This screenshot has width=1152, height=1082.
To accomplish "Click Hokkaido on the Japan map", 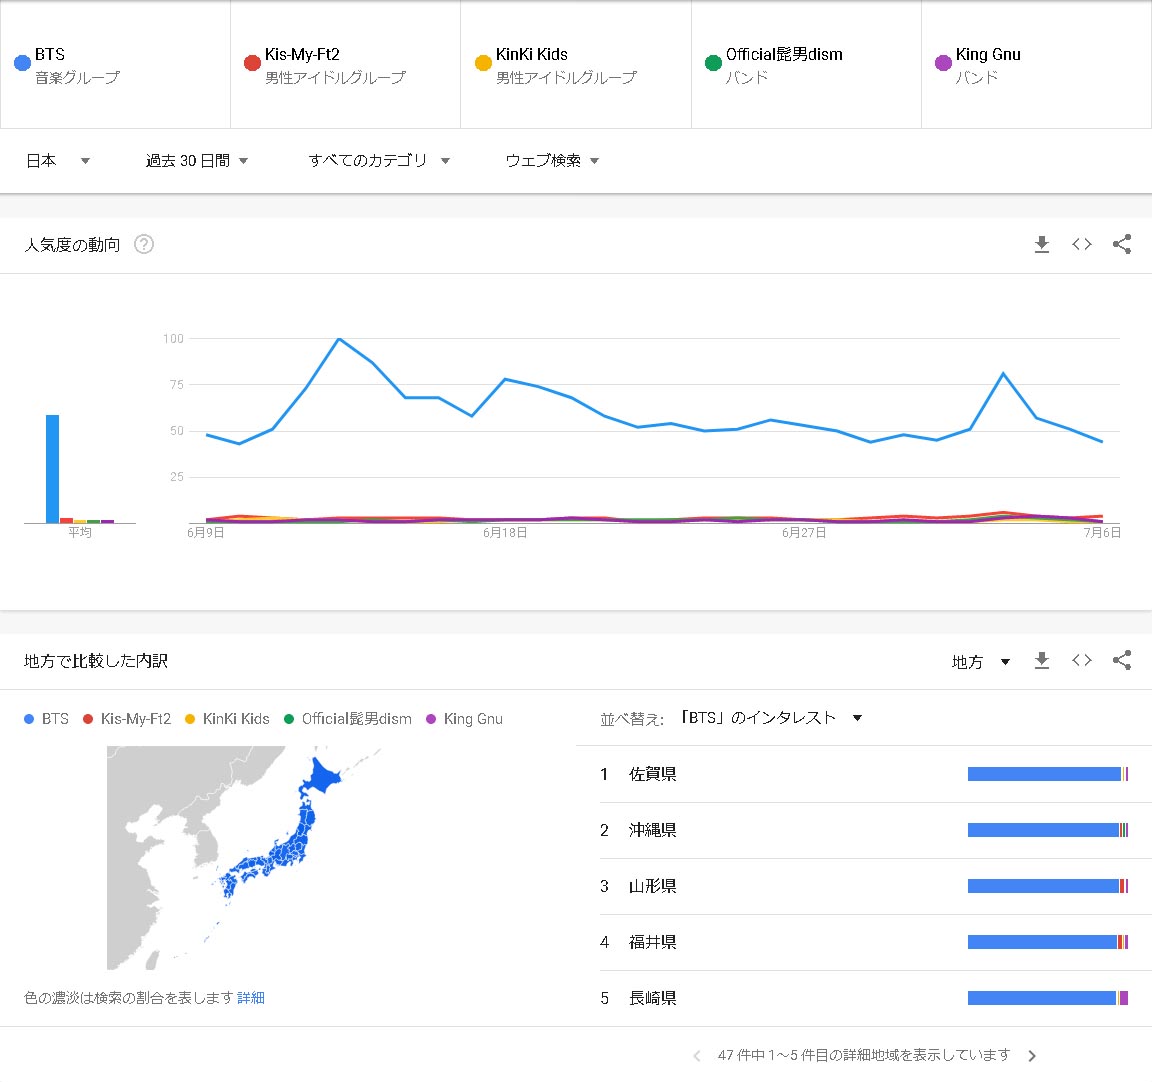I will click(323, 777).
